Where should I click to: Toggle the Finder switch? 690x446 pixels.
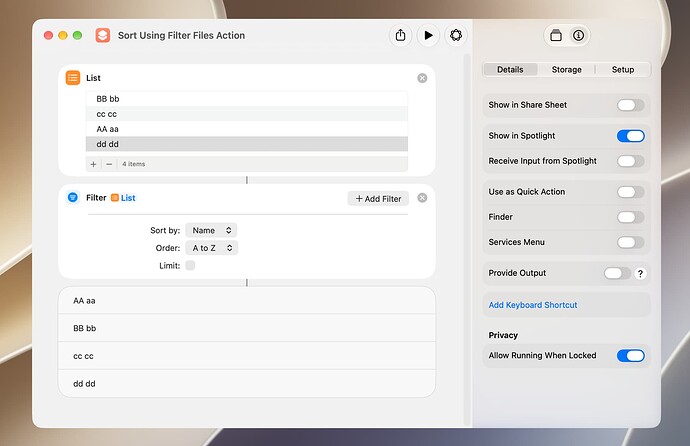(631, 217)
